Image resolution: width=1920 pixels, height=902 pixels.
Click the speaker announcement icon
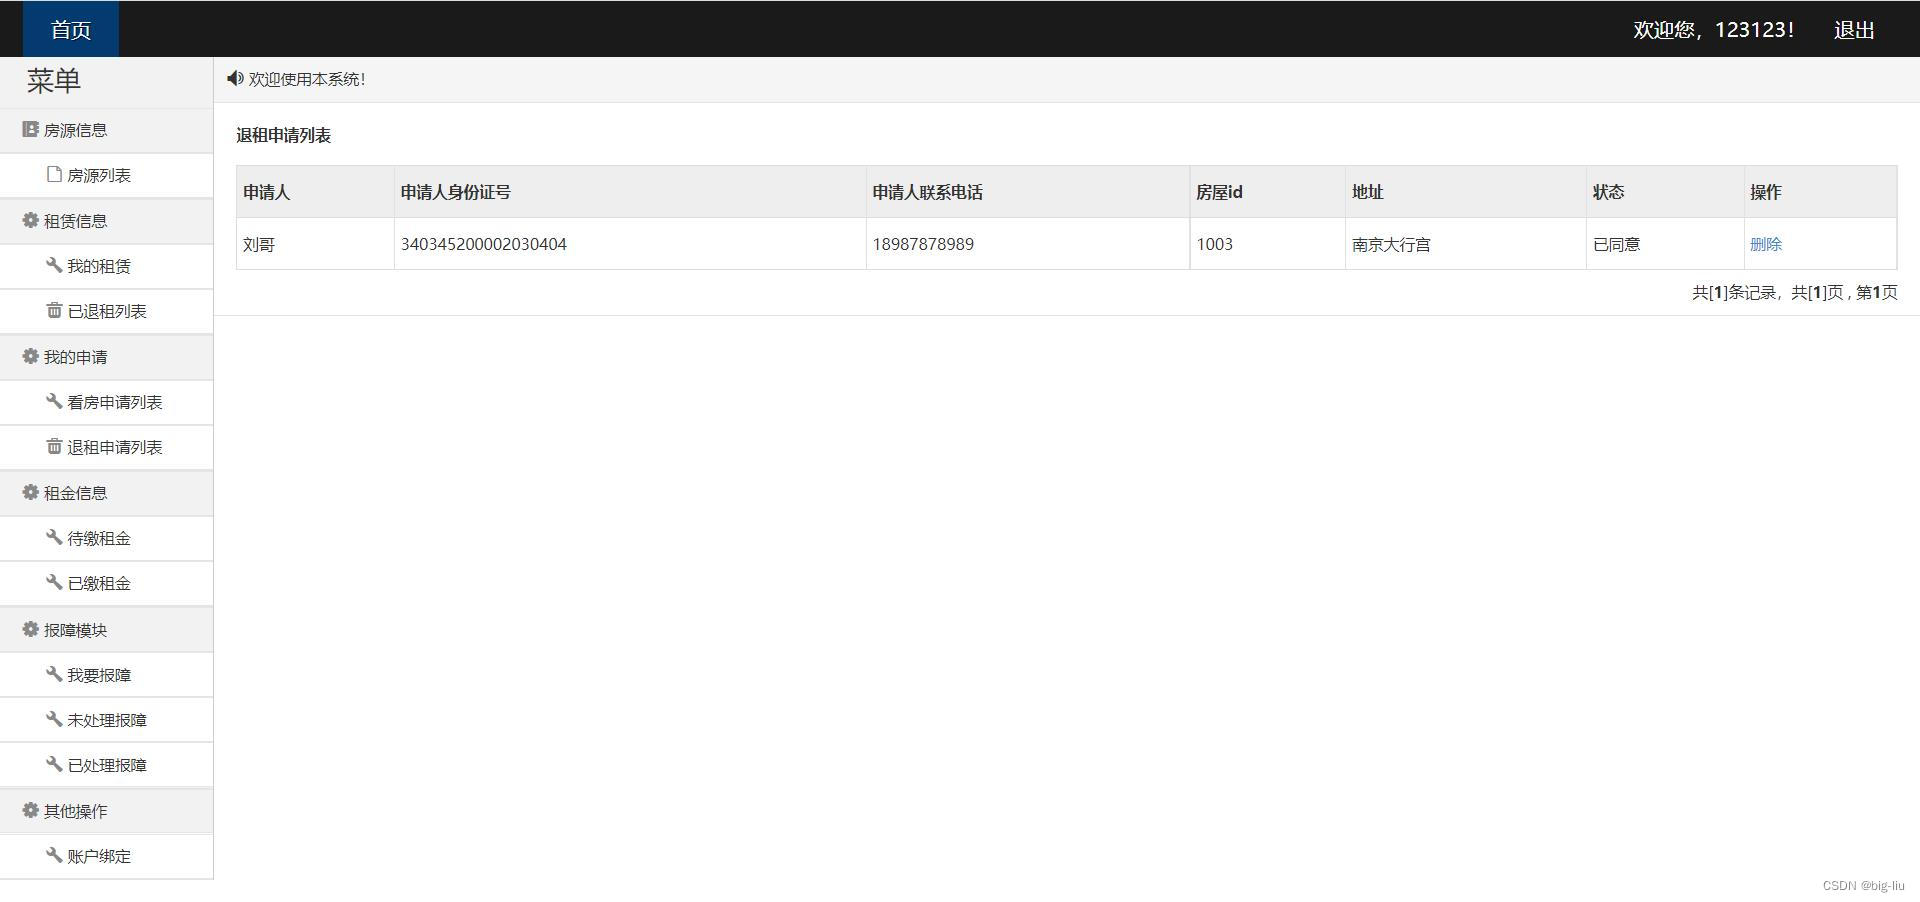[235, 78]
